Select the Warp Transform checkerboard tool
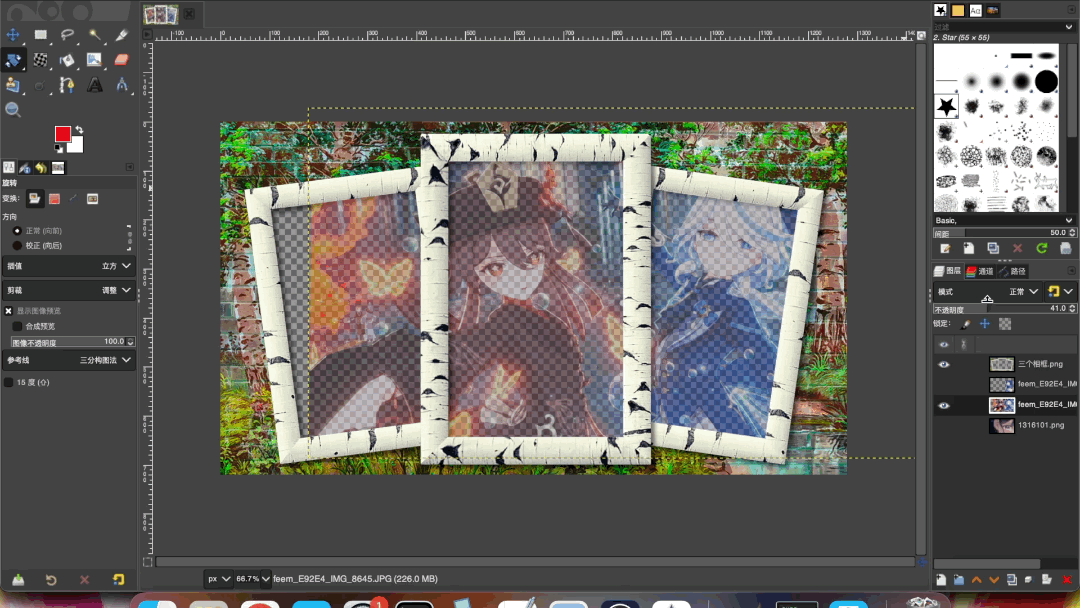This screenshot has height=608, width=1080. (41, 60)
